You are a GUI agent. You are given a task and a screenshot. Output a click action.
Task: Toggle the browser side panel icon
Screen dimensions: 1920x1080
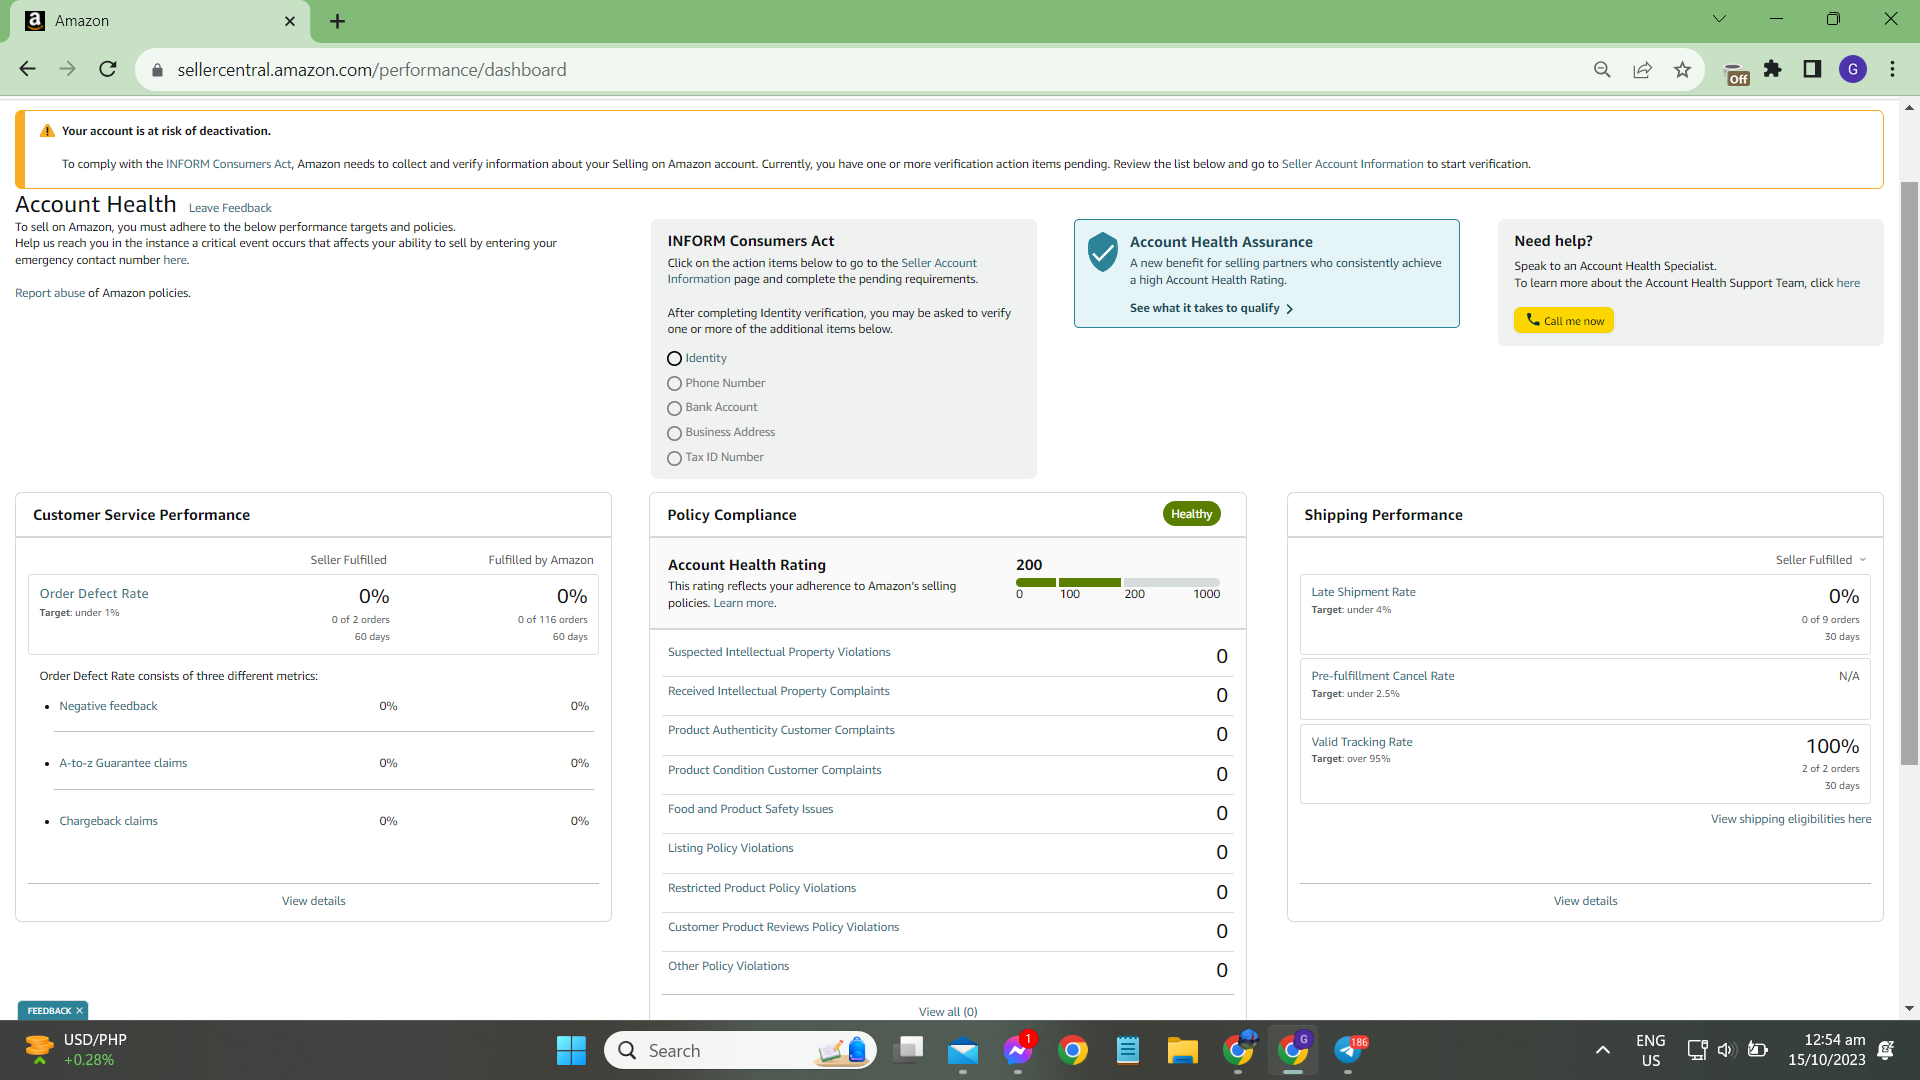point(1812,69)
